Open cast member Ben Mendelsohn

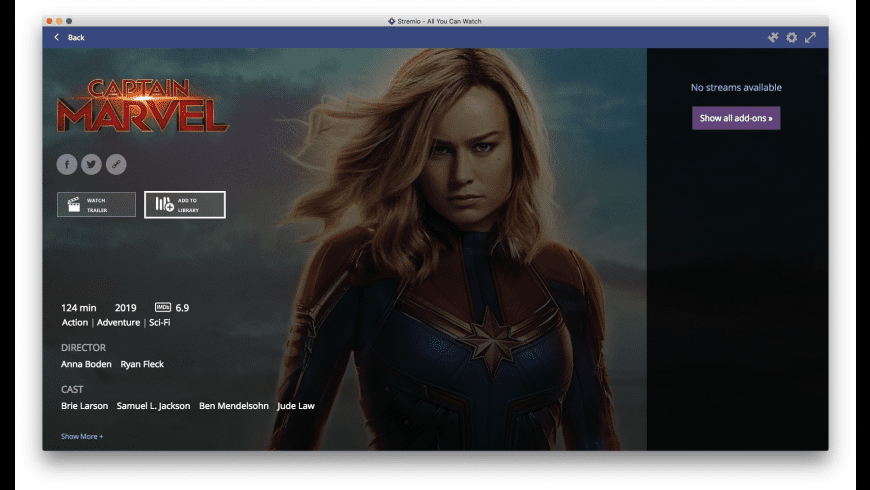coord(234,406)
